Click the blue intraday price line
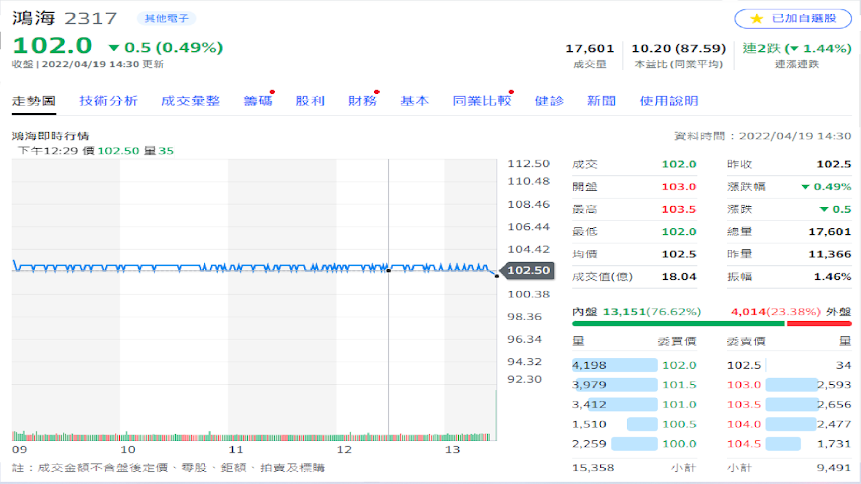Image resolution: width=861 pixels, height=484 pixels. 253,268
